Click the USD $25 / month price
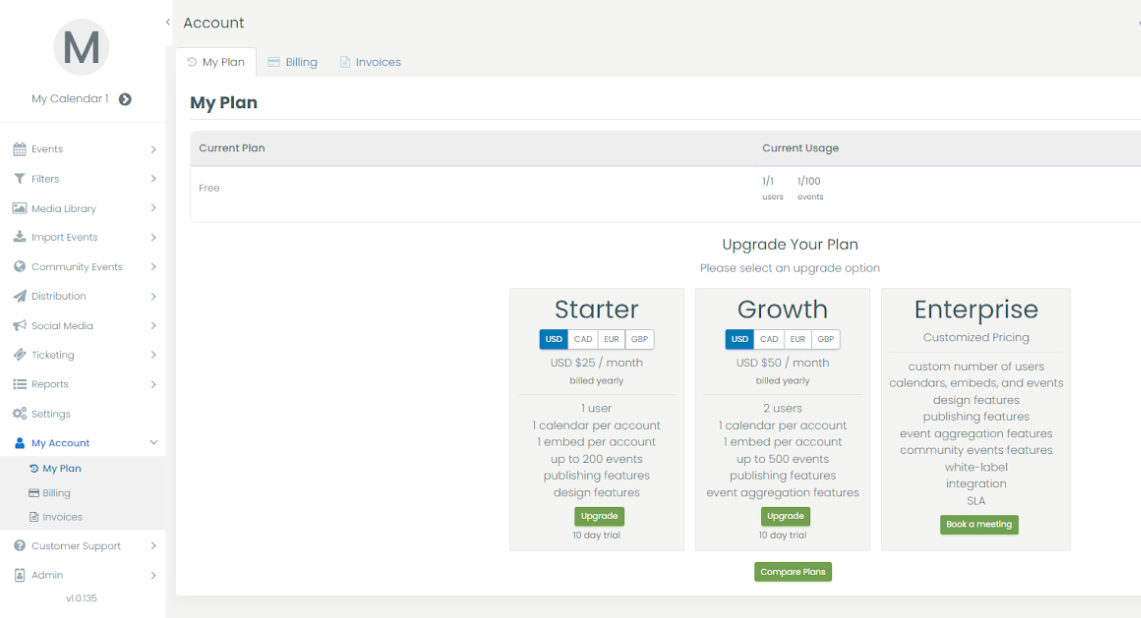Screen dimensions: 1141x618 point(597,363)
